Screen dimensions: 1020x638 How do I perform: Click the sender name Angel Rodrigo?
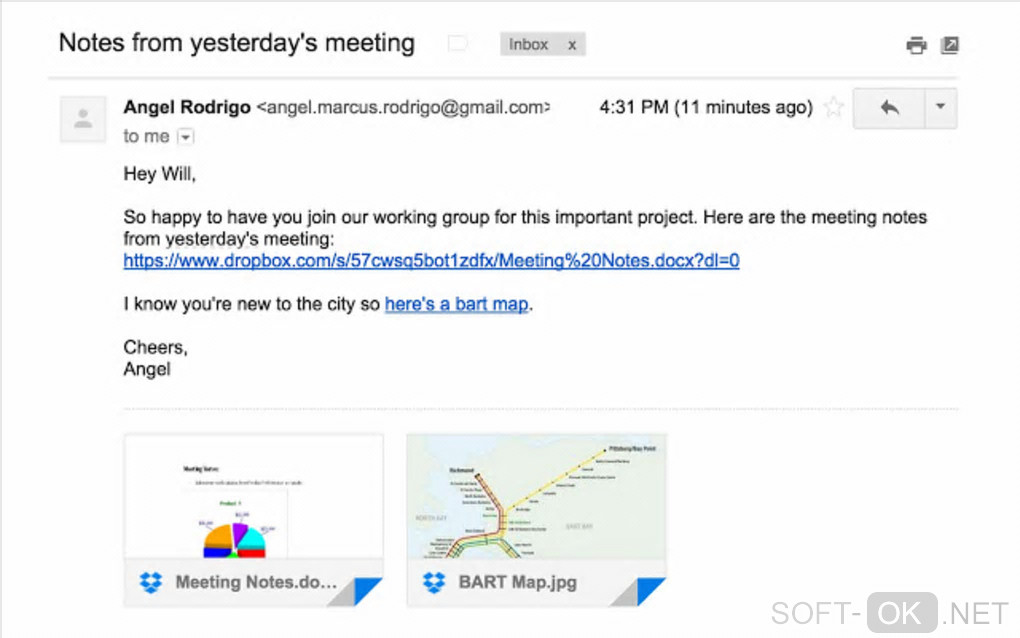[187, 108]
